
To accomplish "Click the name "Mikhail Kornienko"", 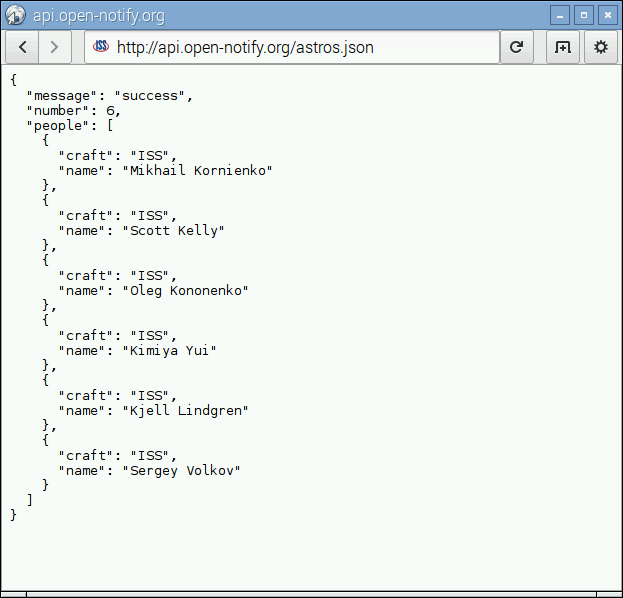I will pyautogui.click(x=197, y=170).
